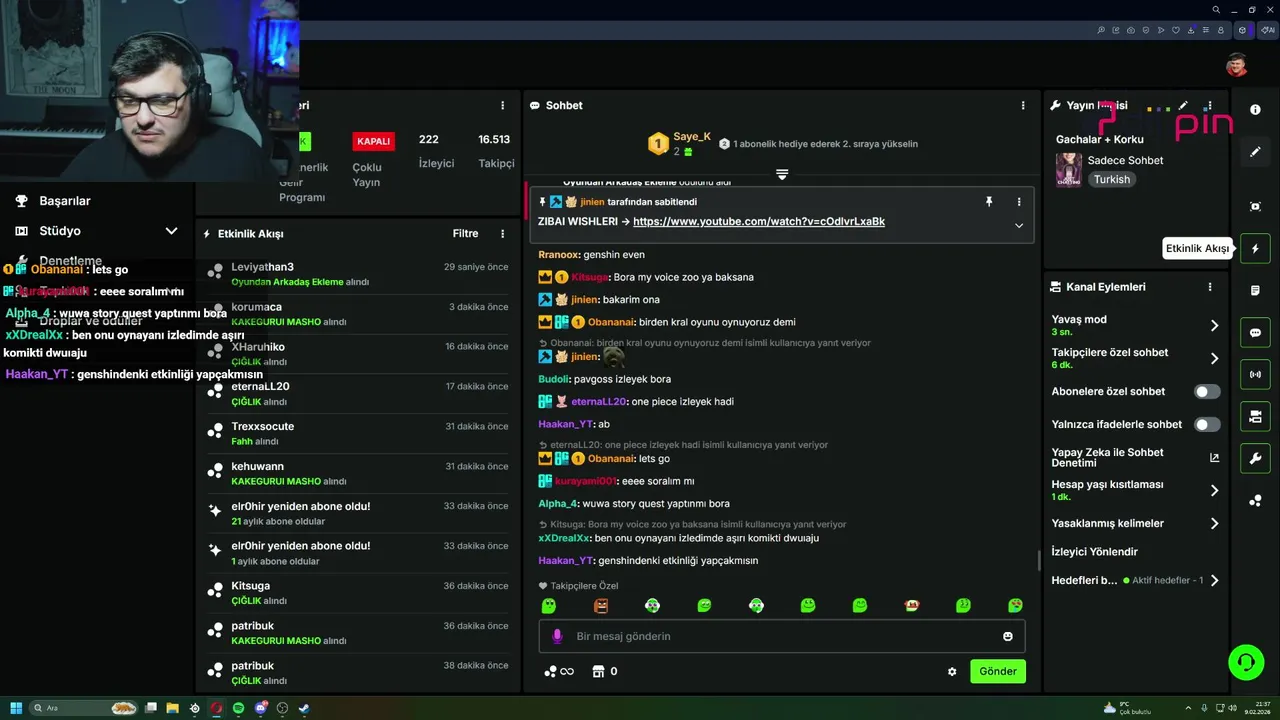
Task: Open the info panel icon in the right sidebar
Action: point(1255,110)
